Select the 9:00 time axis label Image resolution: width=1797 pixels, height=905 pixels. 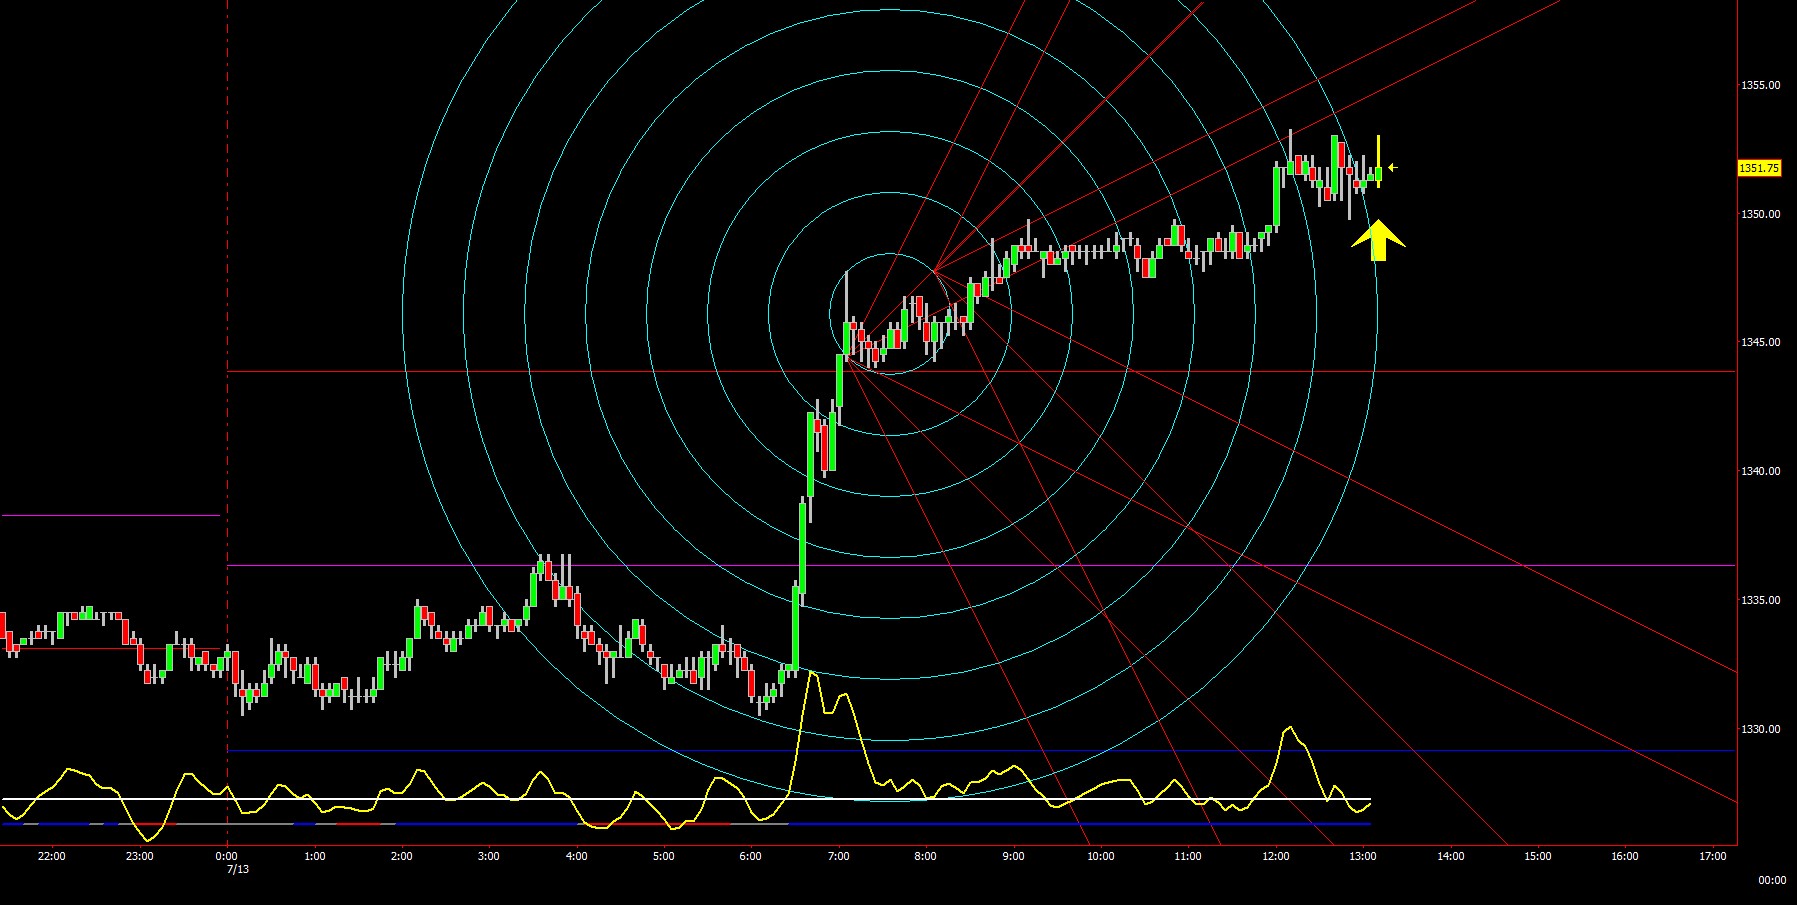(x=1013, y=856)
